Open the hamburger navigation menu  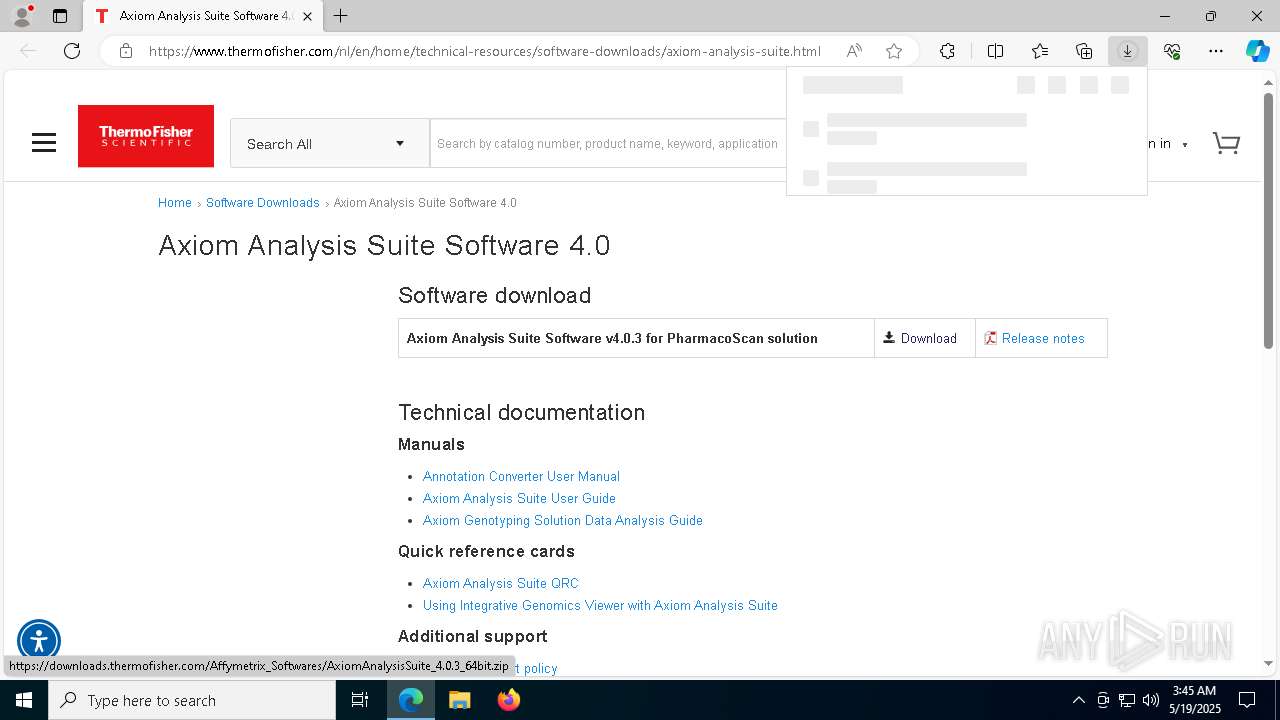[x=44, y=143]
